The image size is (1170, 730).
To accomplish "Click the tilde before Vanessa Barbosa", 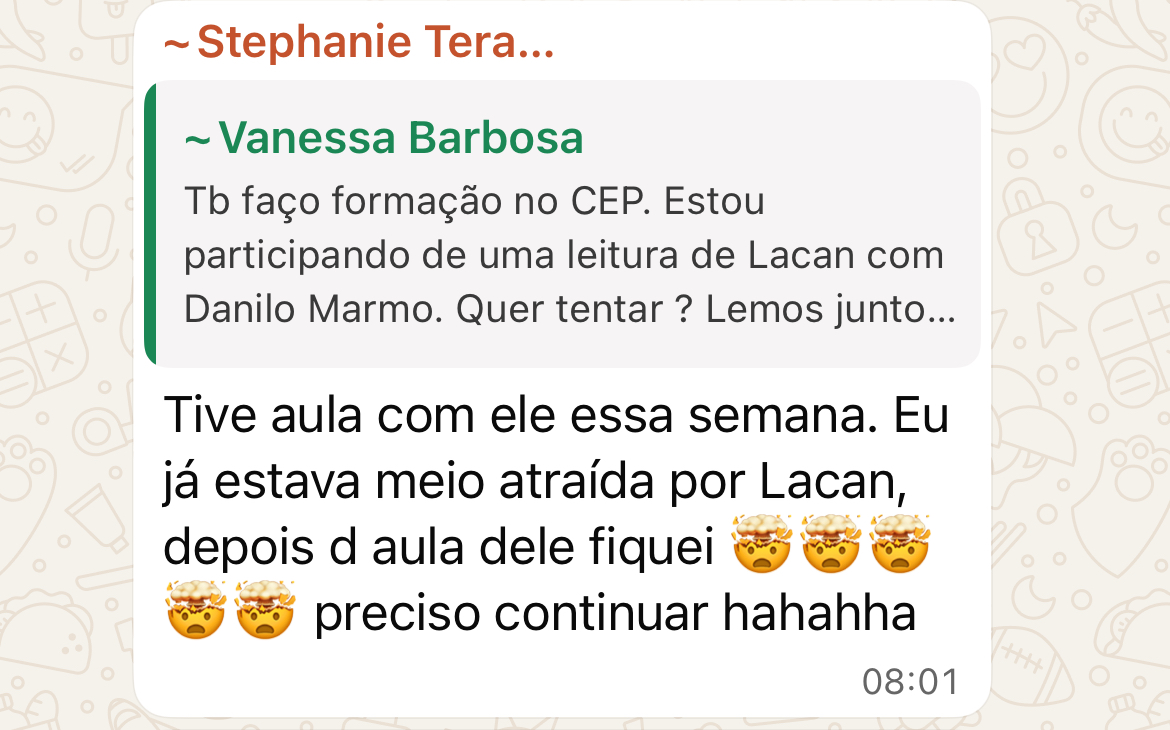I will click(x=197, y=140).
